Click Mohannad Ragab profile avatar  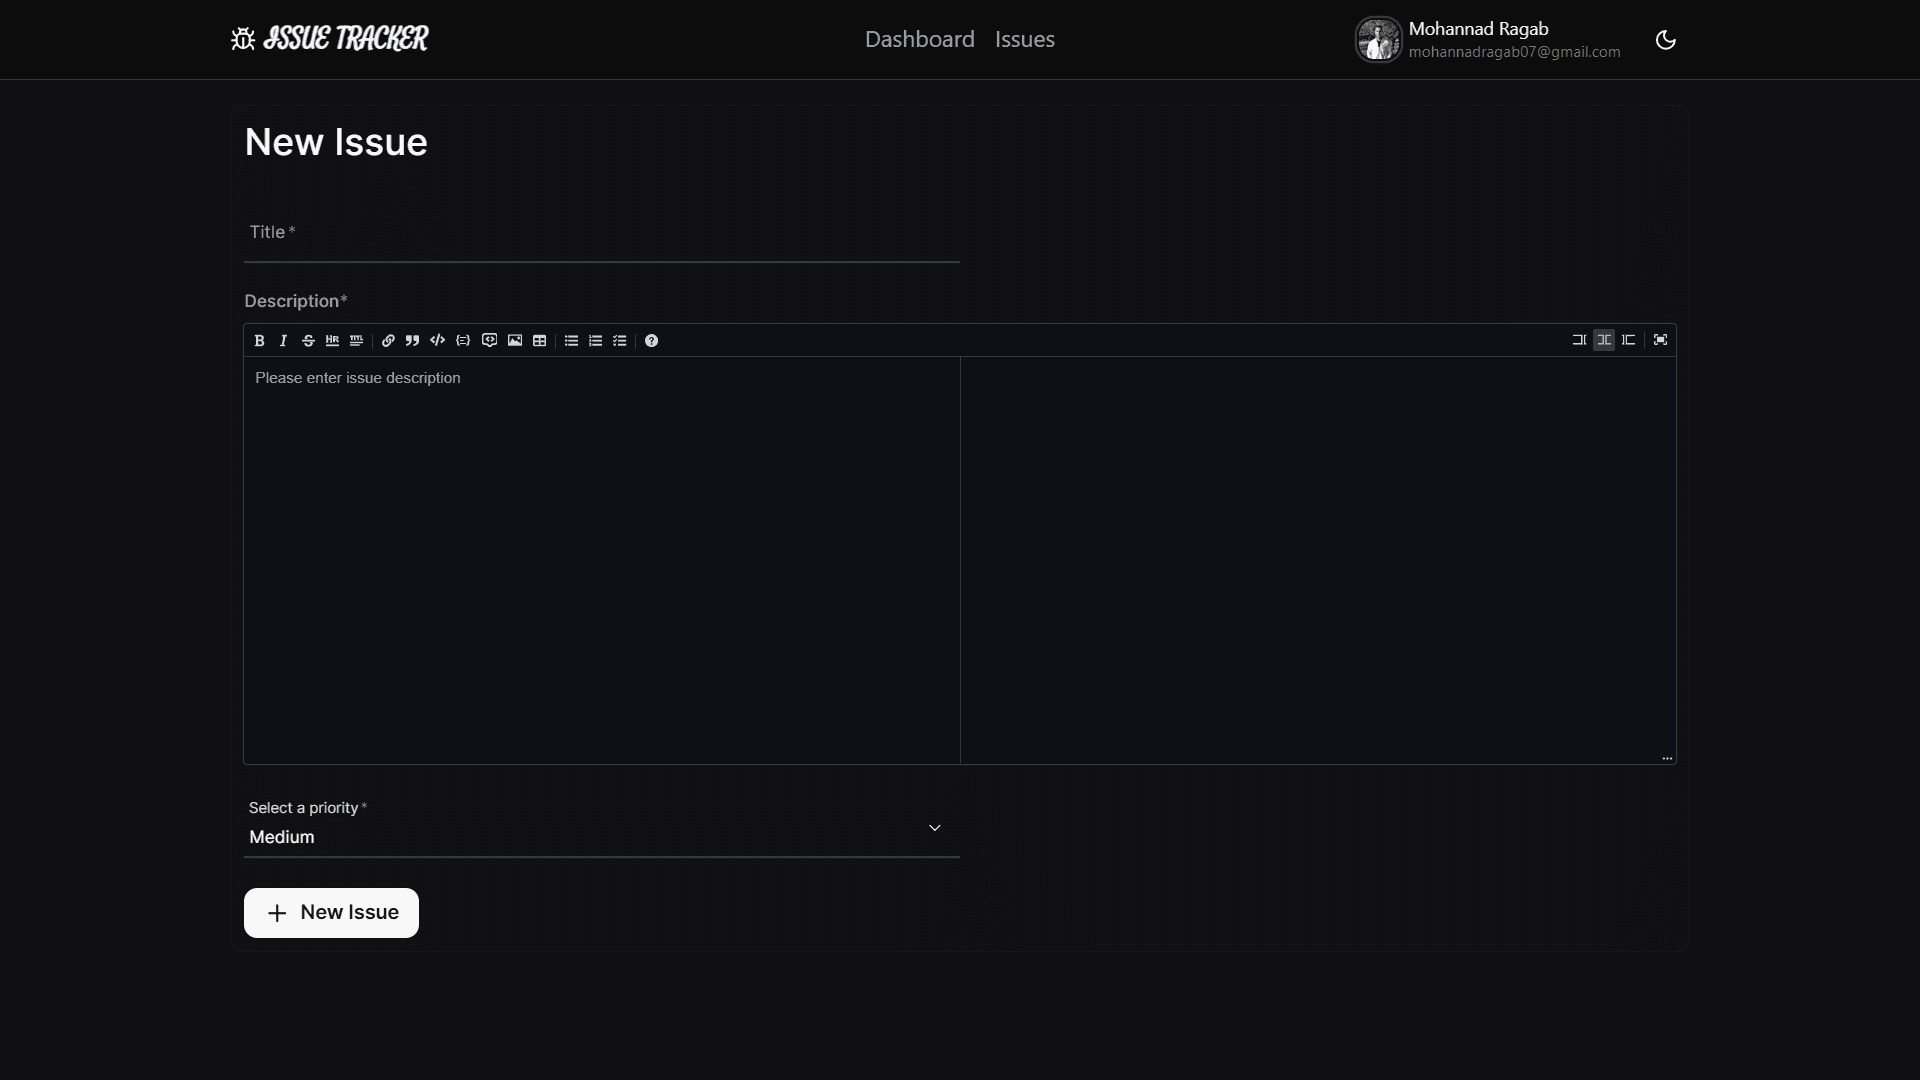click(x=1378, y=40)
